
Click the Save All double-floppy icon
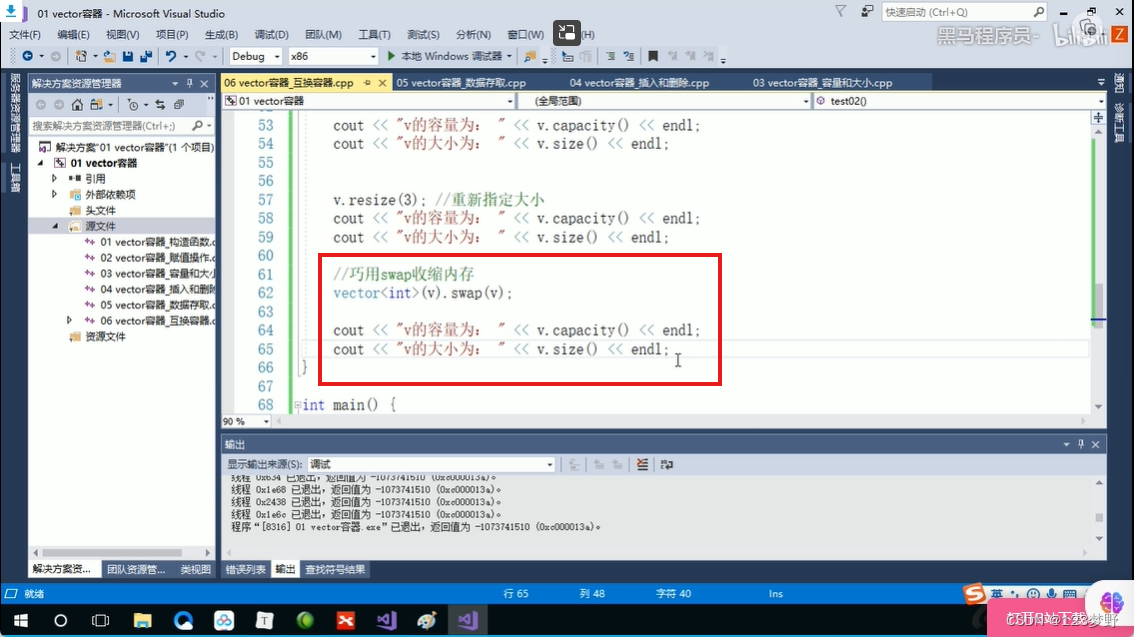[x=146, y=56]
